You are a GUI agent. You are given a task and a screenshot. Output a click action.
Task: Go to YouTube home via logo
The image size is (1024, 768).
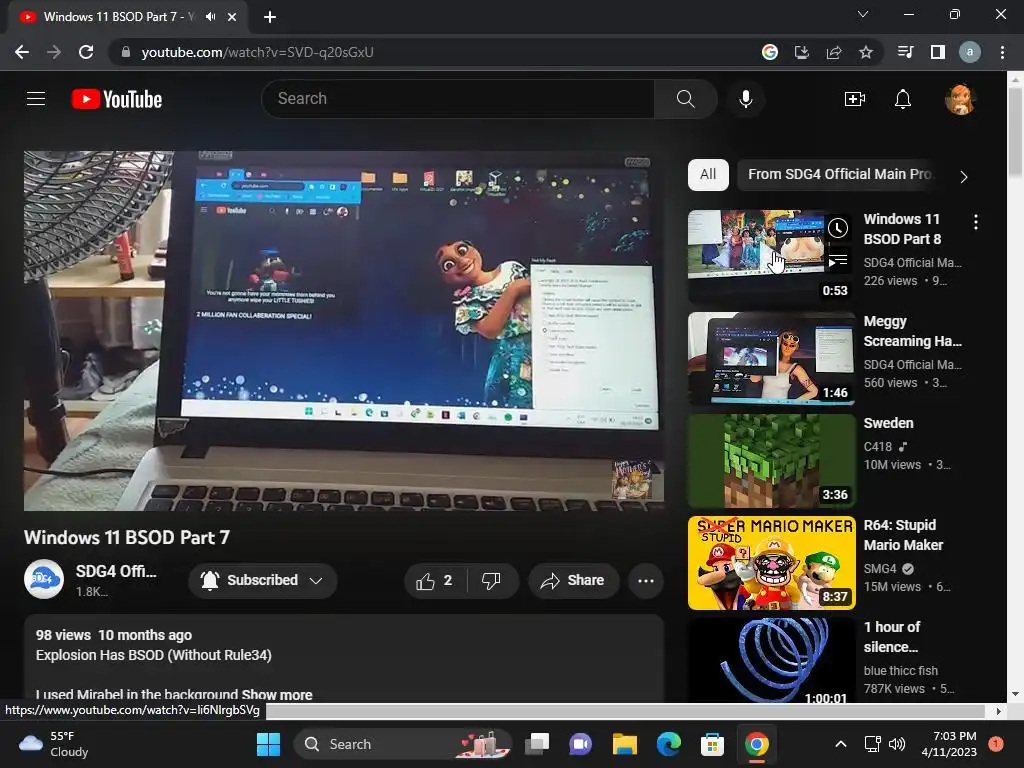tap(117, 99)
